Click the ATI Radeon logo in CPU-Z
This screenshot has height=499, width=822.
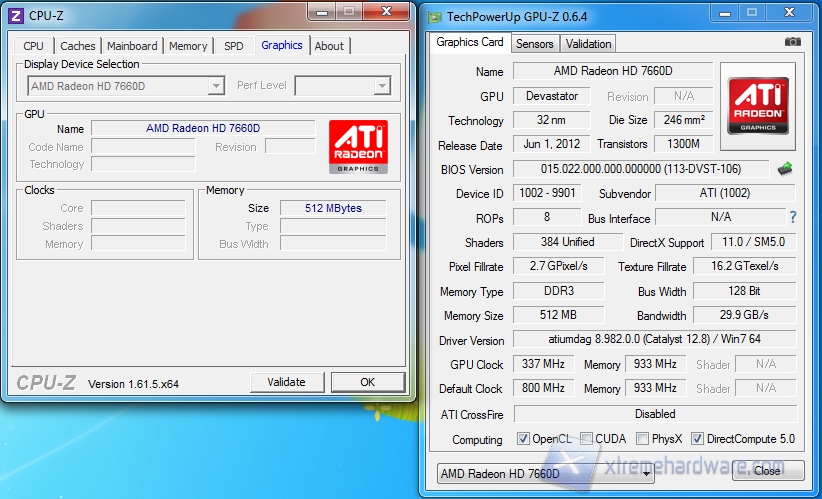point(357,147)
